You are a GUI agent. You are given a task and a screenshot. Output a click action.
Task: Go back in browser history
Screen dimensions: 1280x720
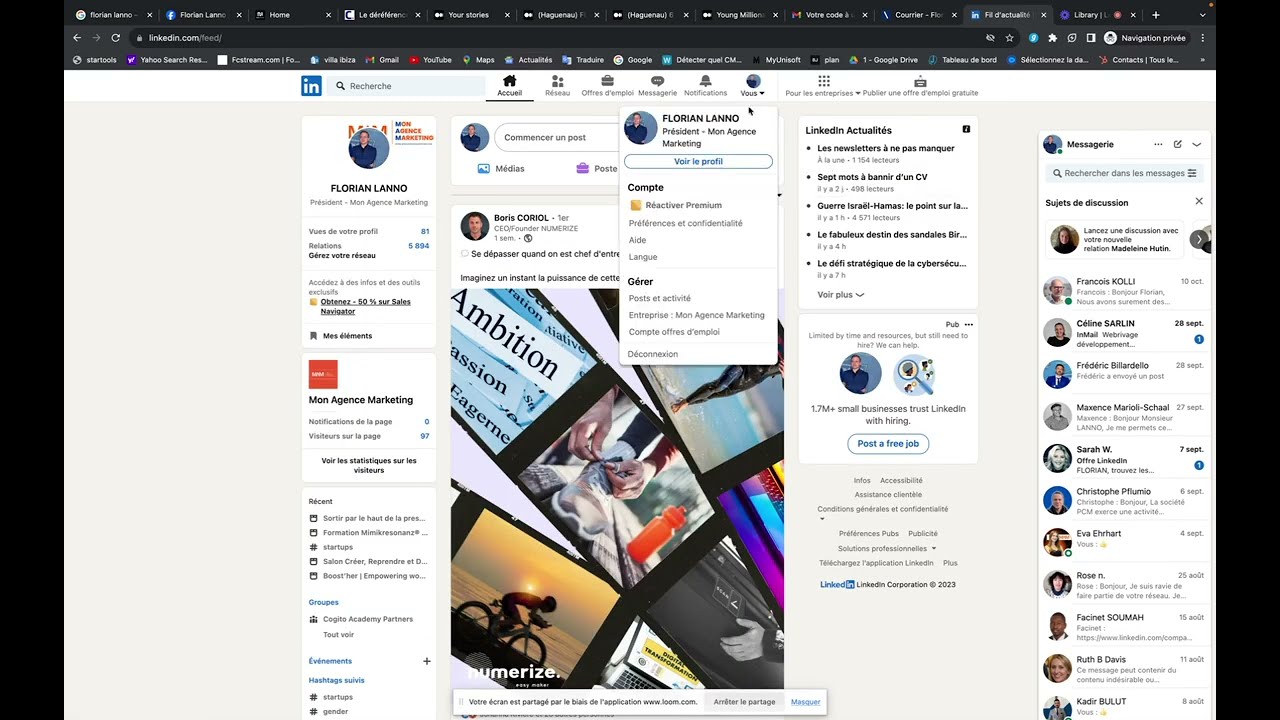click(x=77, y=37)
